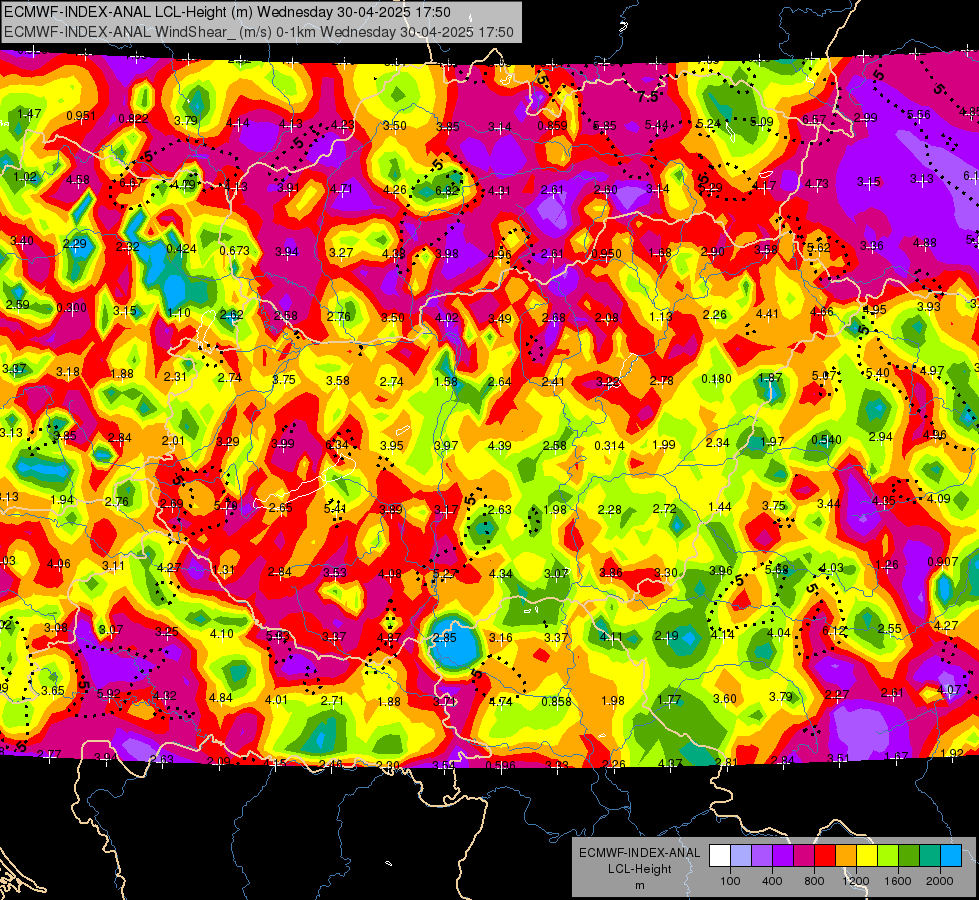
Task: Click the map value 6.67
Action: (x=131, y=183)
